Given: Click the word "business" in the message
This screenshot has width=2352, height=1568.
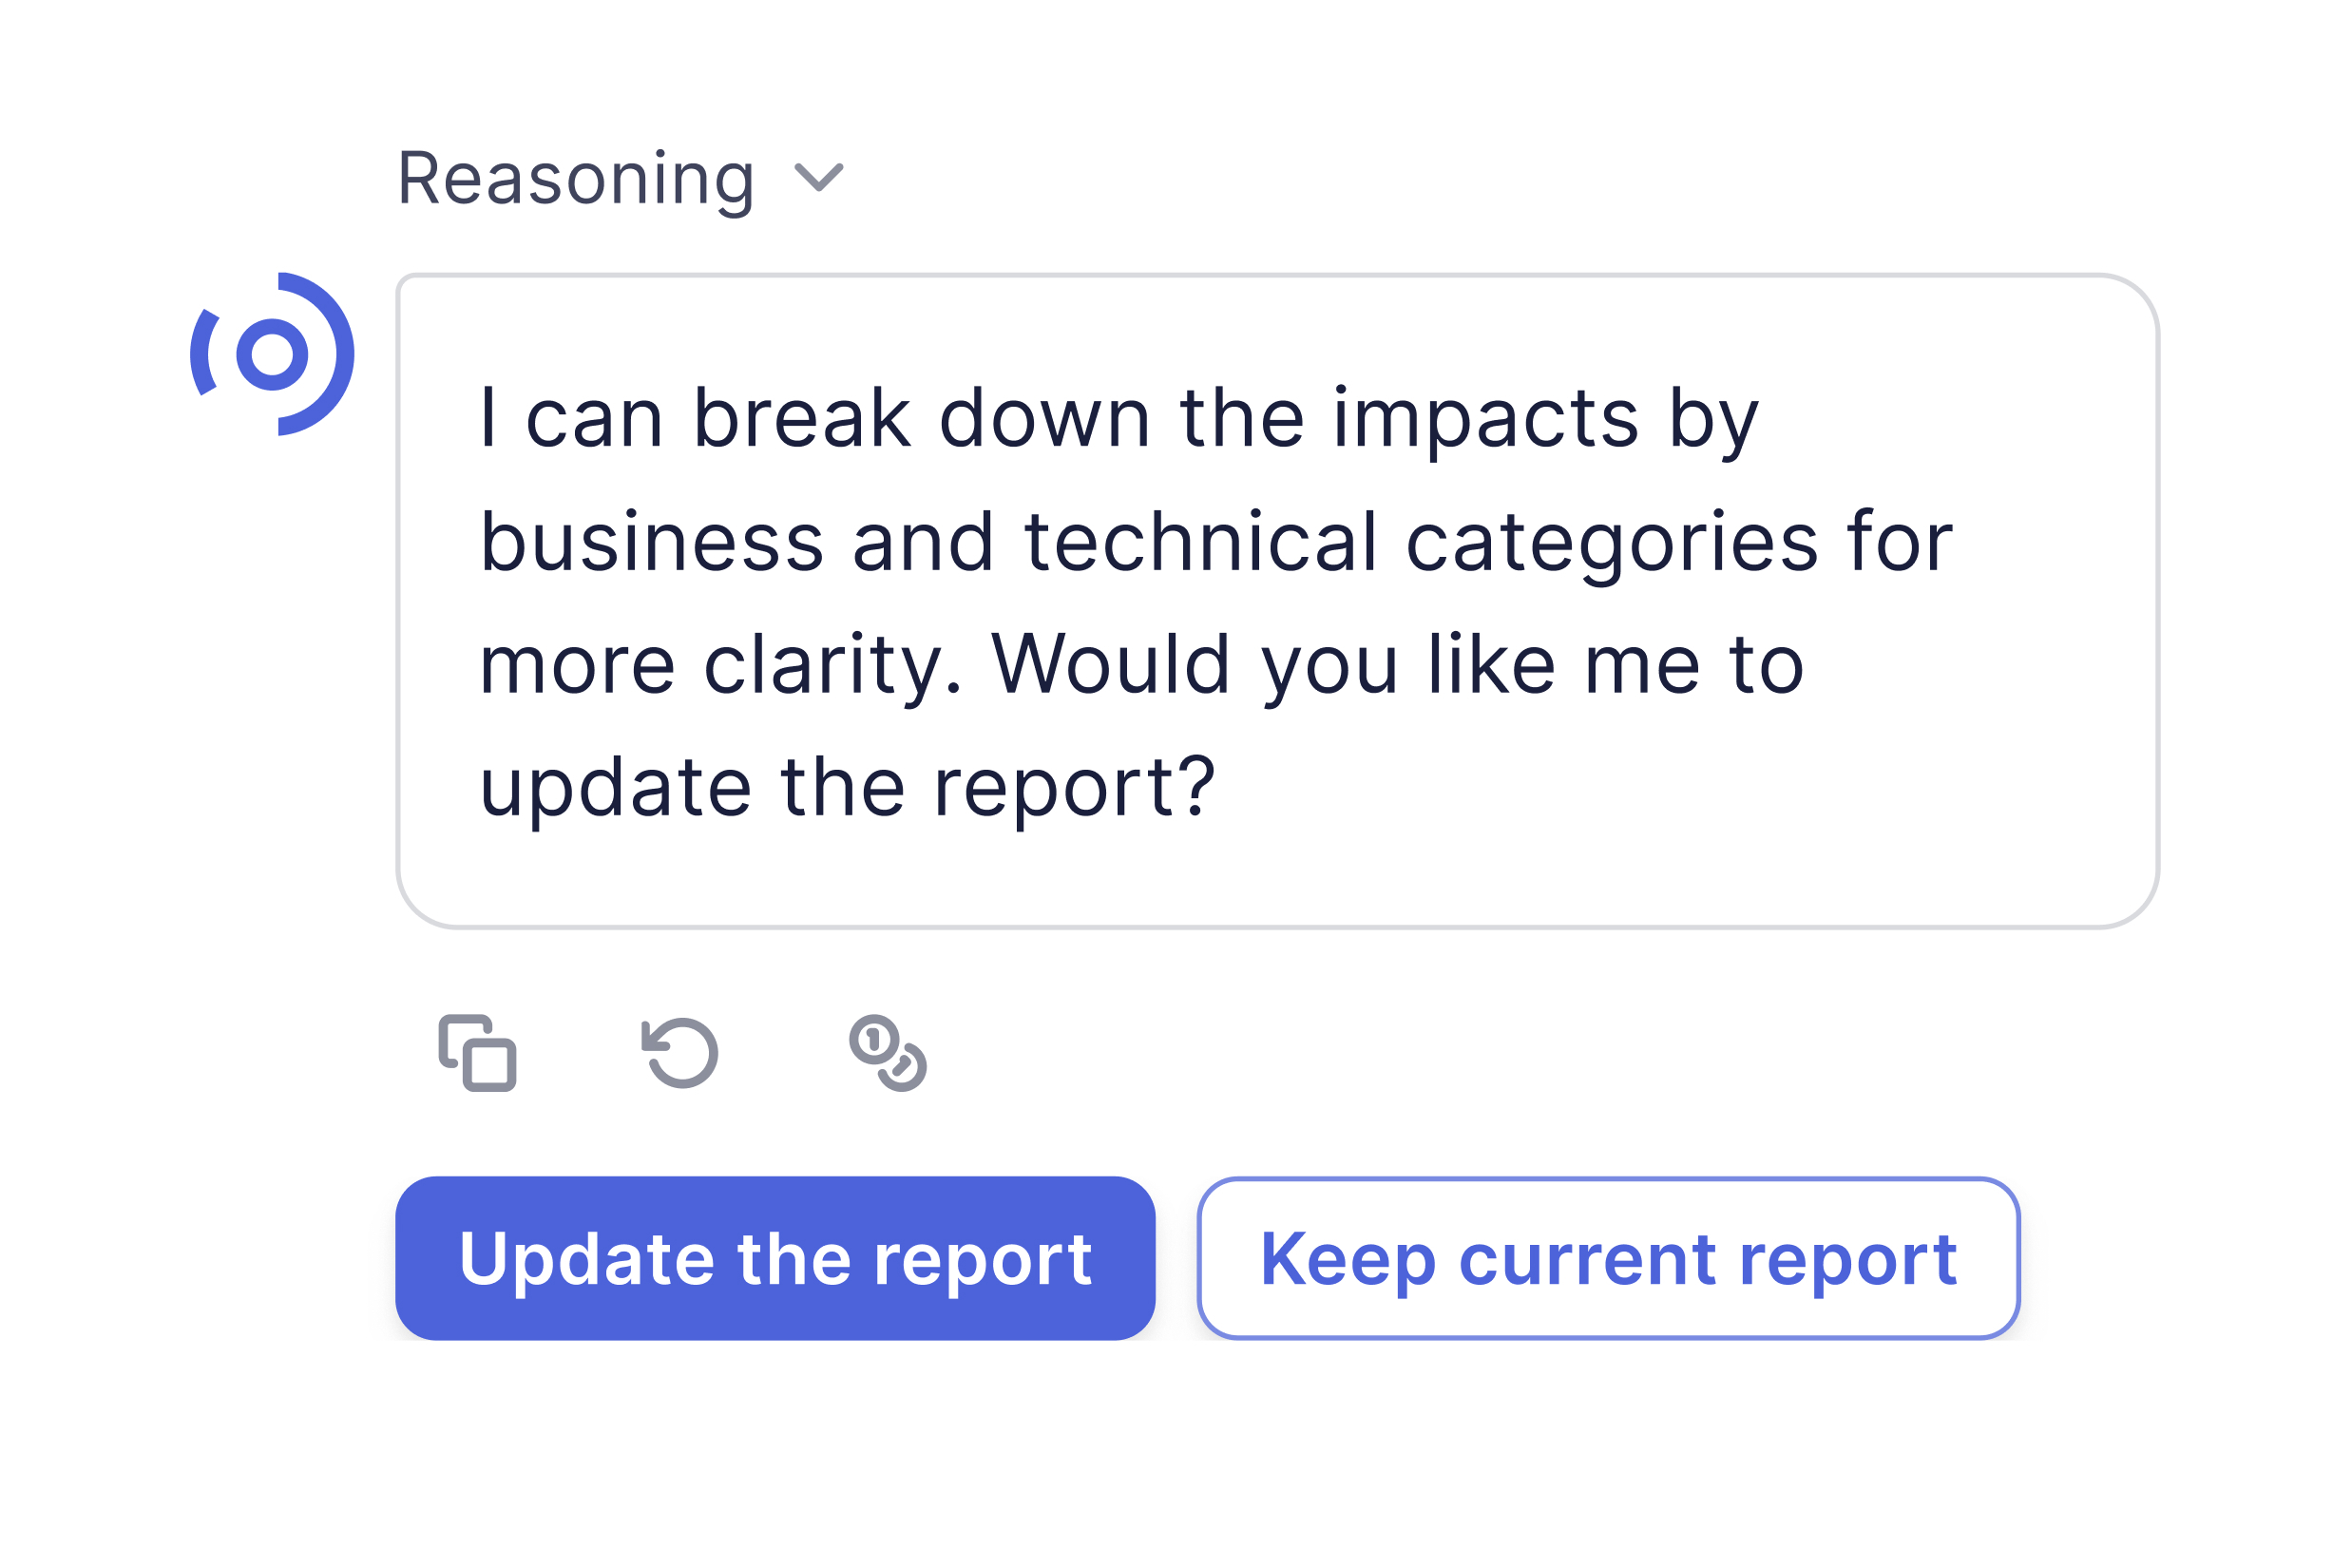Looking at the screenshot, I should point(652,542).
